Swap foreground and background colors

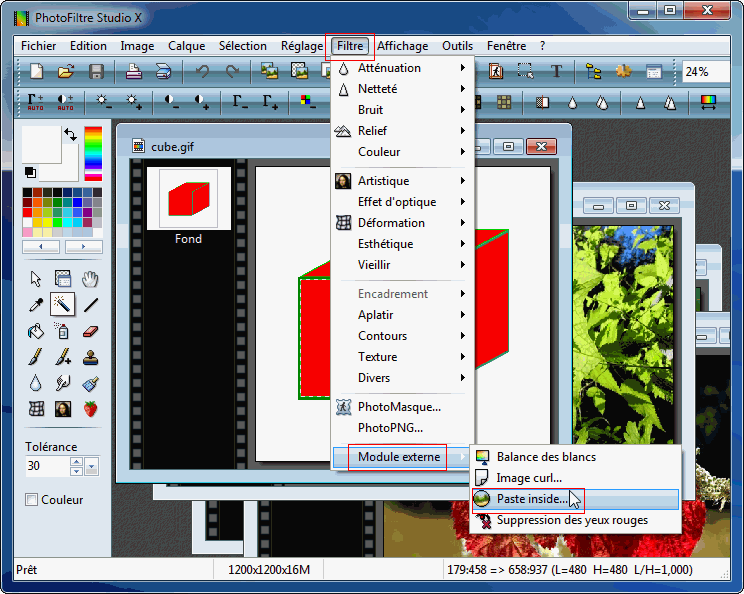[x=71, y=135]
